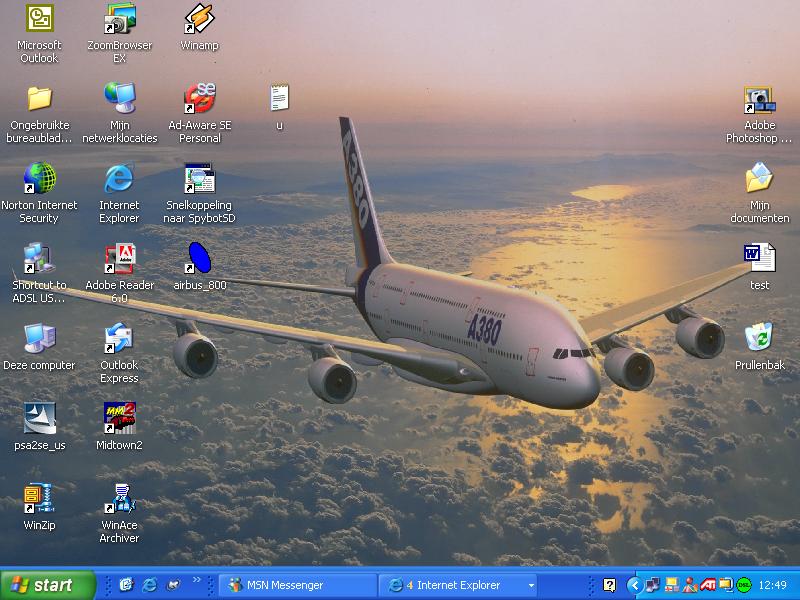Open the Adobe Photoshop shortcut
The height and width of the screenshot is (600, 800).
pyautogui.click(x=759, y=101)
